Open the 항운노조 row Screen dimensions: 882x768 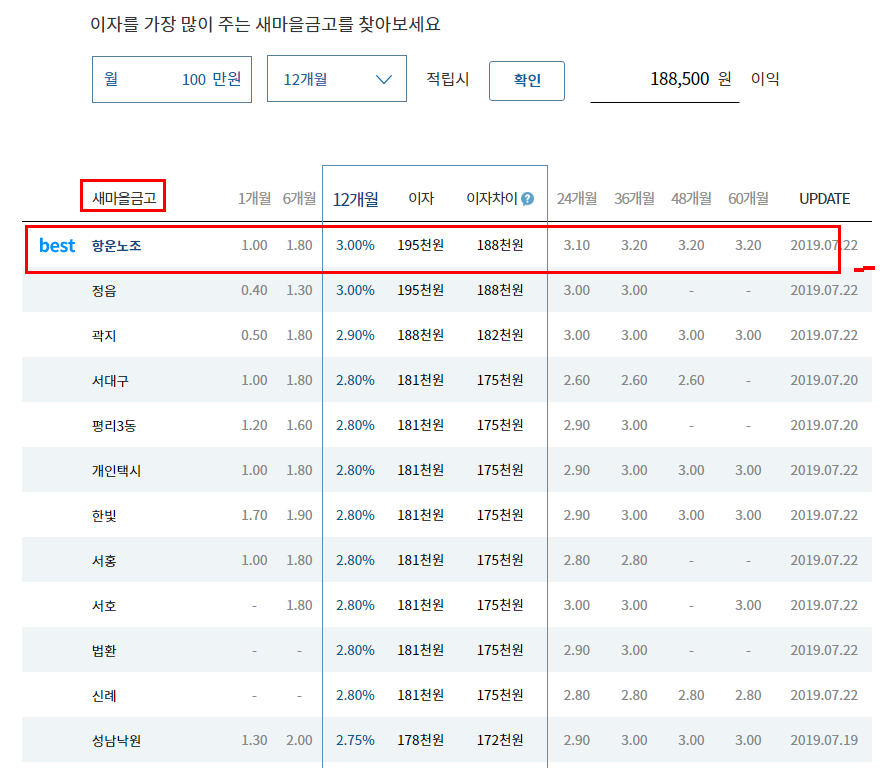[x=447, y=245]
